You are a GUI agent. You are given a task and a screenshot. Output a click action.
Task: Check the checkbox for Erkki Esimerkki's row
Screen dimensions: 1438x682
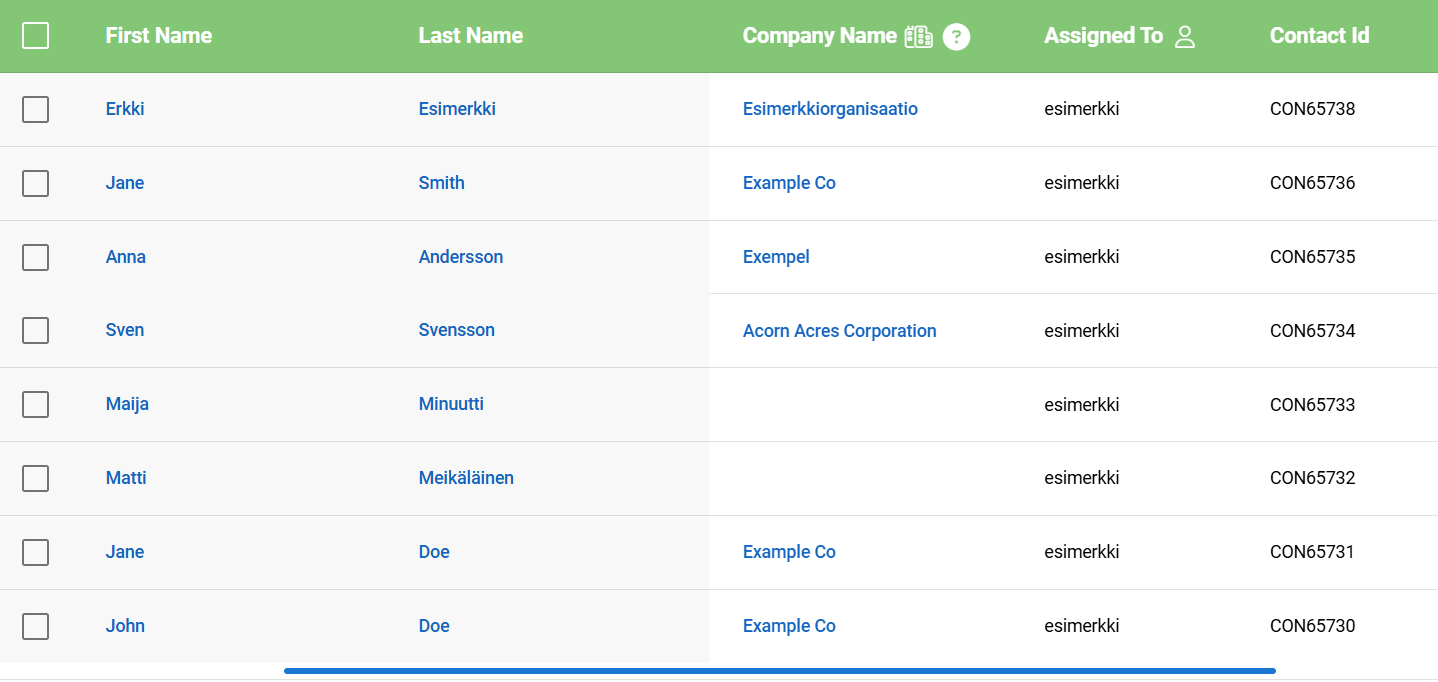(x=35, y=109)
